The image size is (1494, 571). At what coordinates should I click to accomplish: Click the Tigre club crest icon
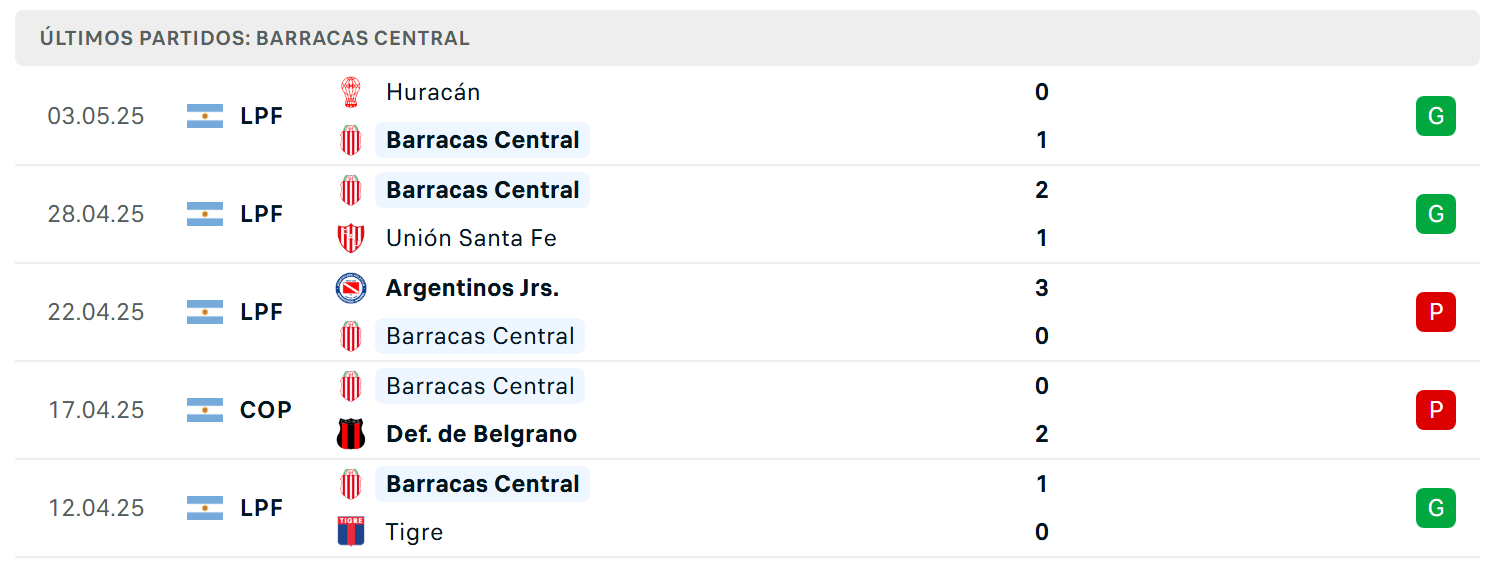pos(350,532)
